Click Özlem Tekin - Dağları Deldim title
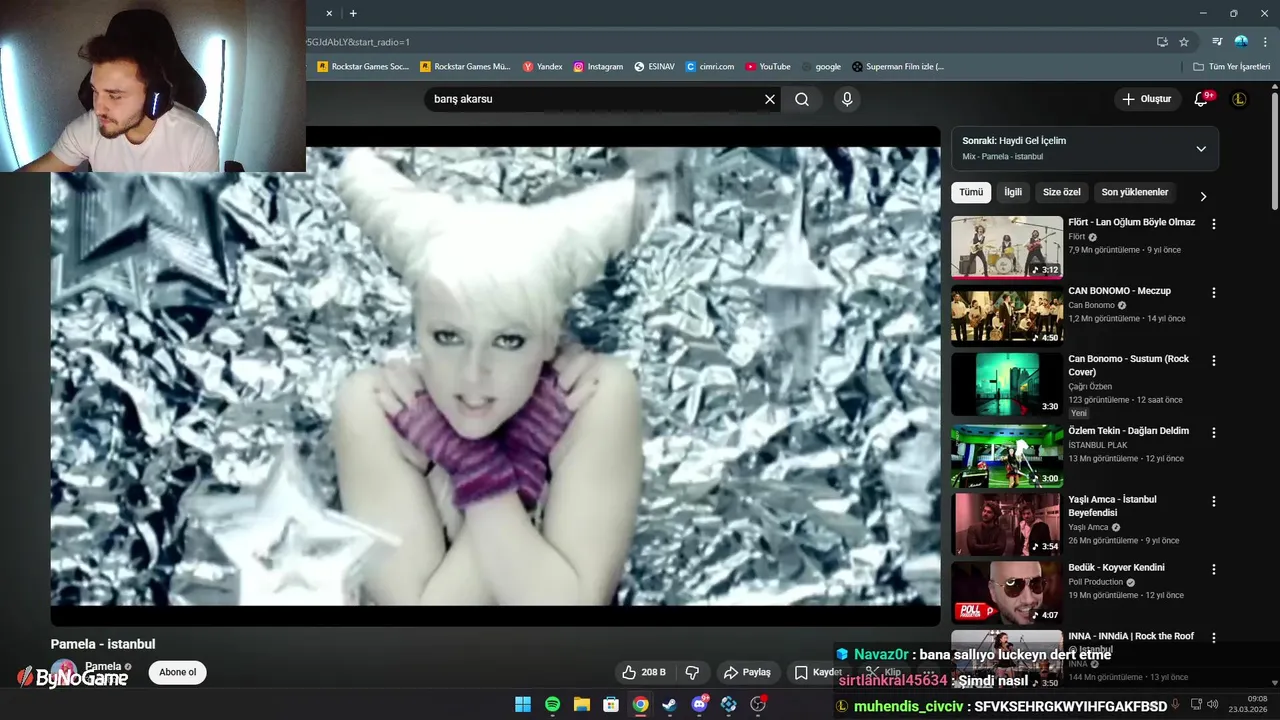 click(1128, 431)
